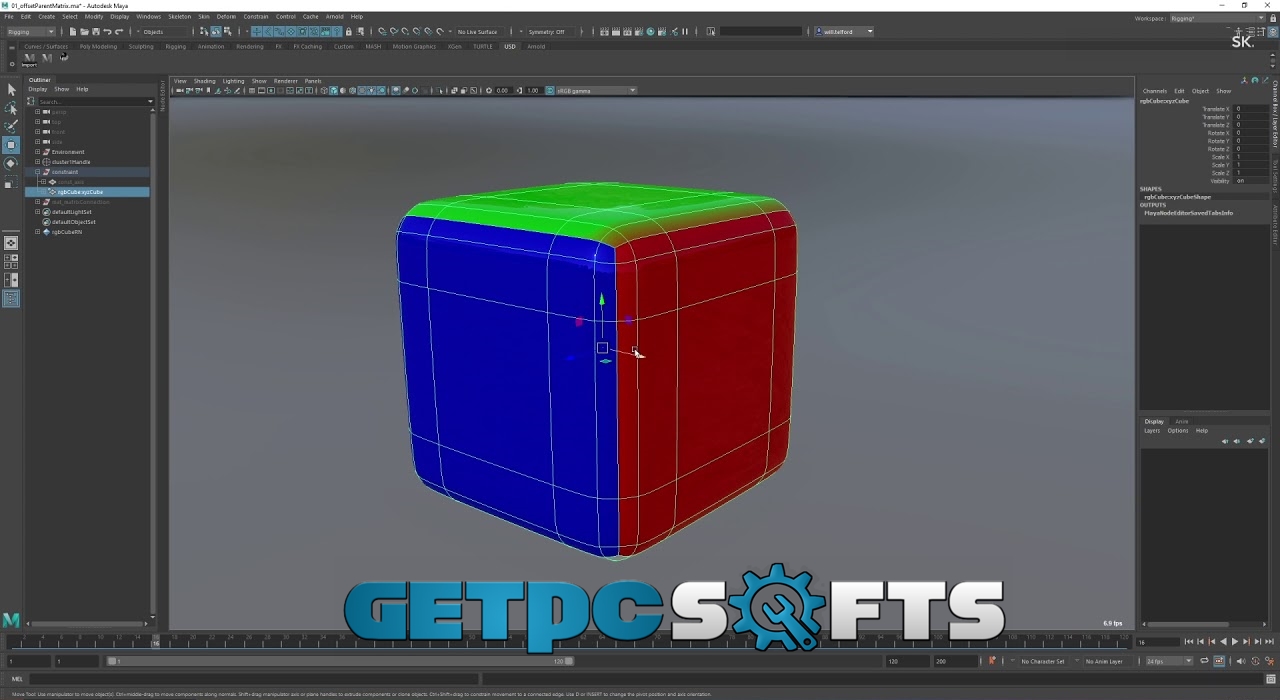1280x700 pixels.
Task: Click the Redo arrow icon
Action: click(119, 32)
